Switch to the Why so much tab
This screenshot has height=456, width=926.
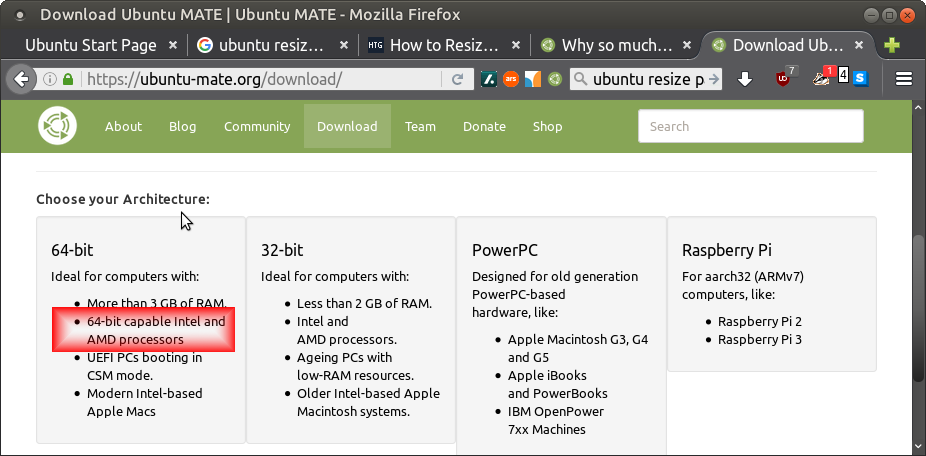point(615,45)
